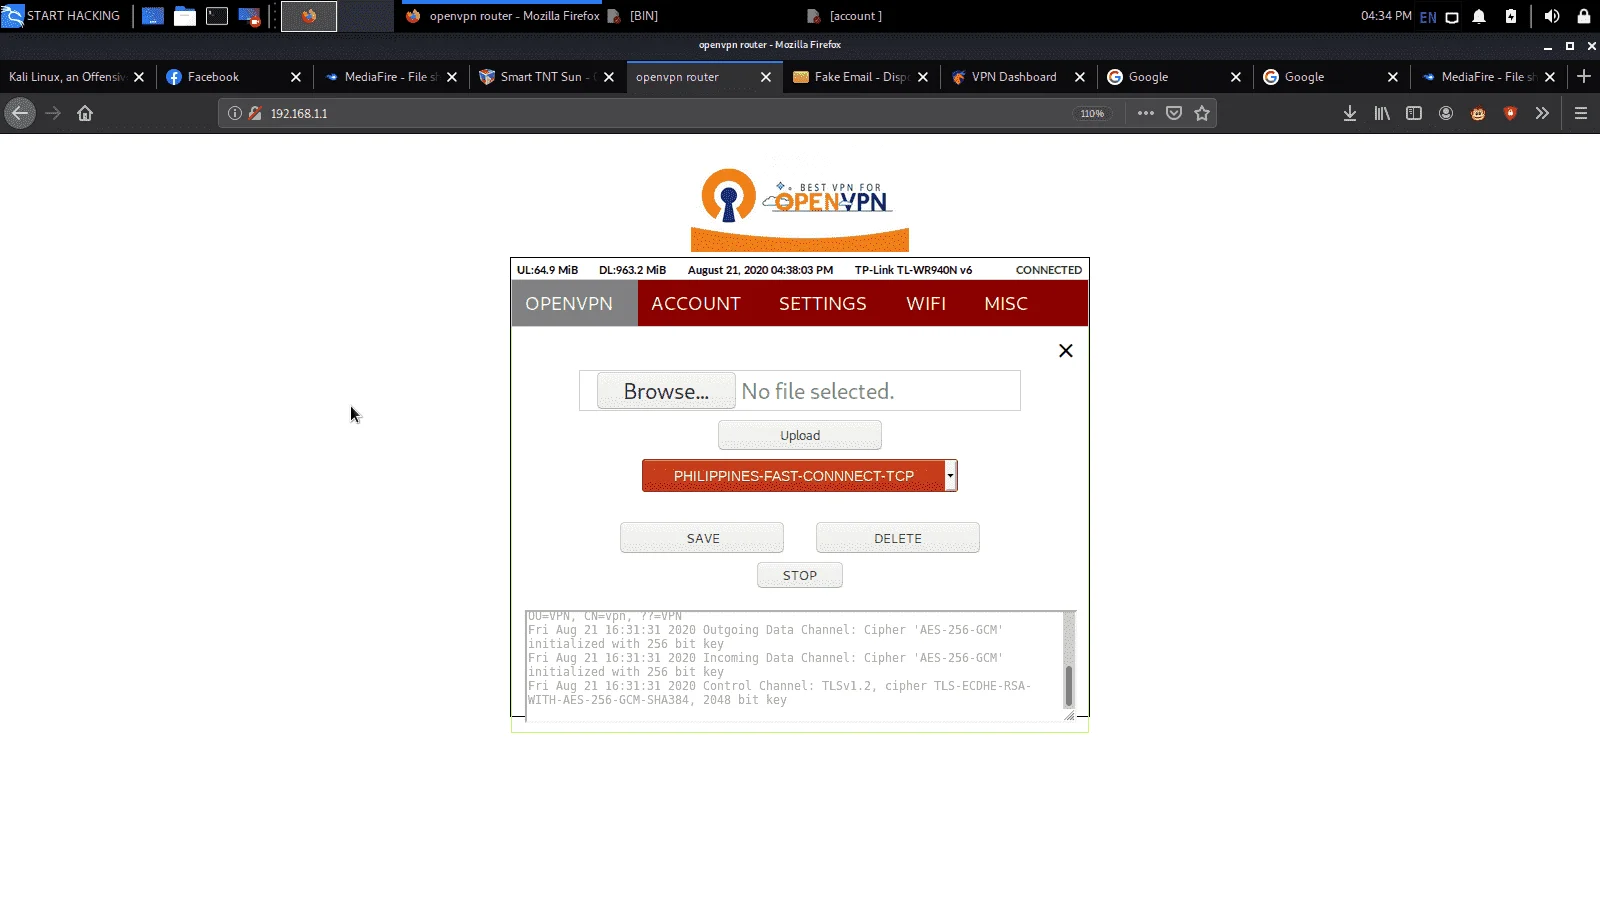Open the screen recorder taskbar icon
Screen dimensions: 1600x900
tap(249, 16)
